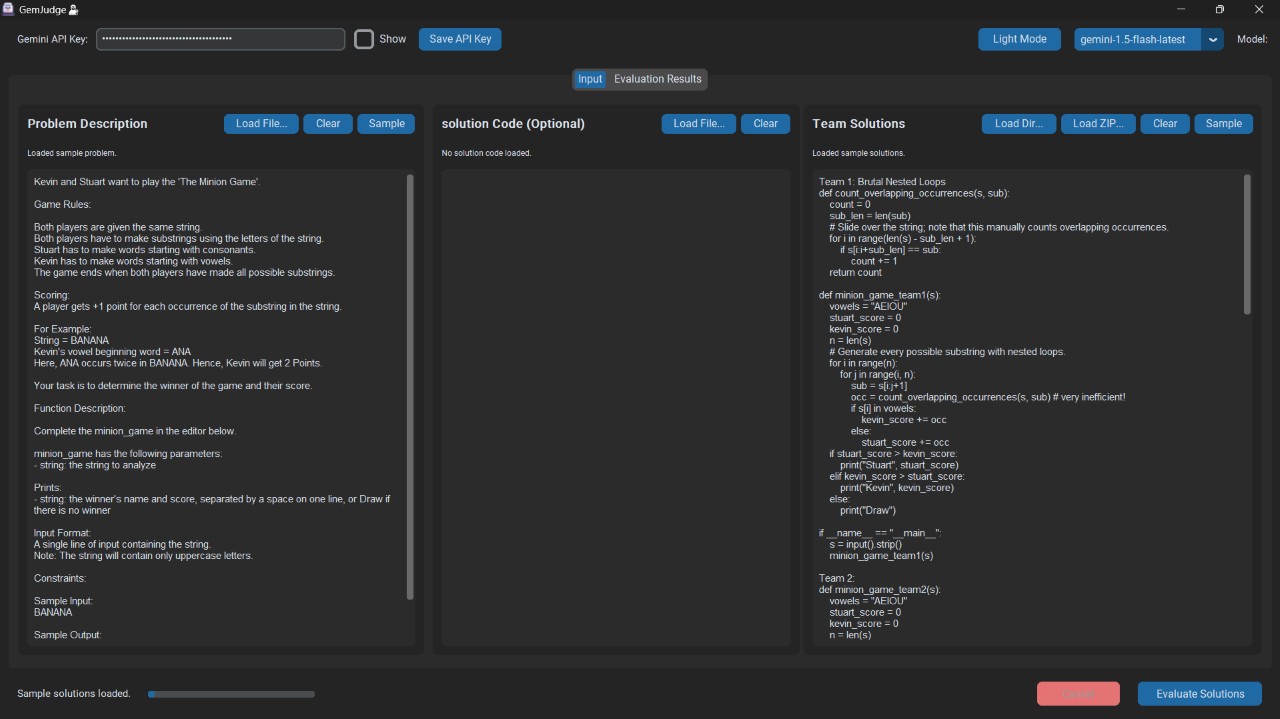Clear the Problem Description panel
The width and height of the screenshot is (1280, 719).
point(327,123)
